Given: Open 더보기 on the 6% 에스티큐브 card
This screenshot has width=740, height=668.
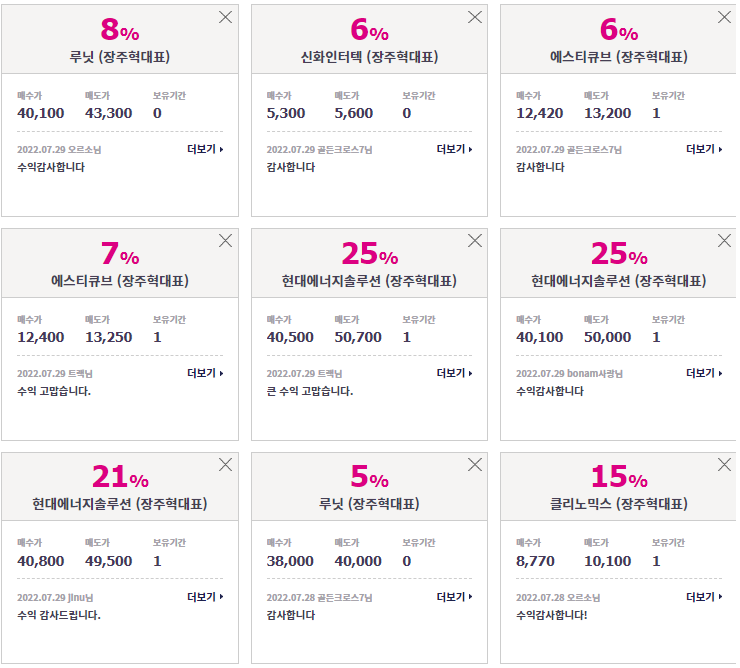Looking at the screenshot, I should coord(704,149).
